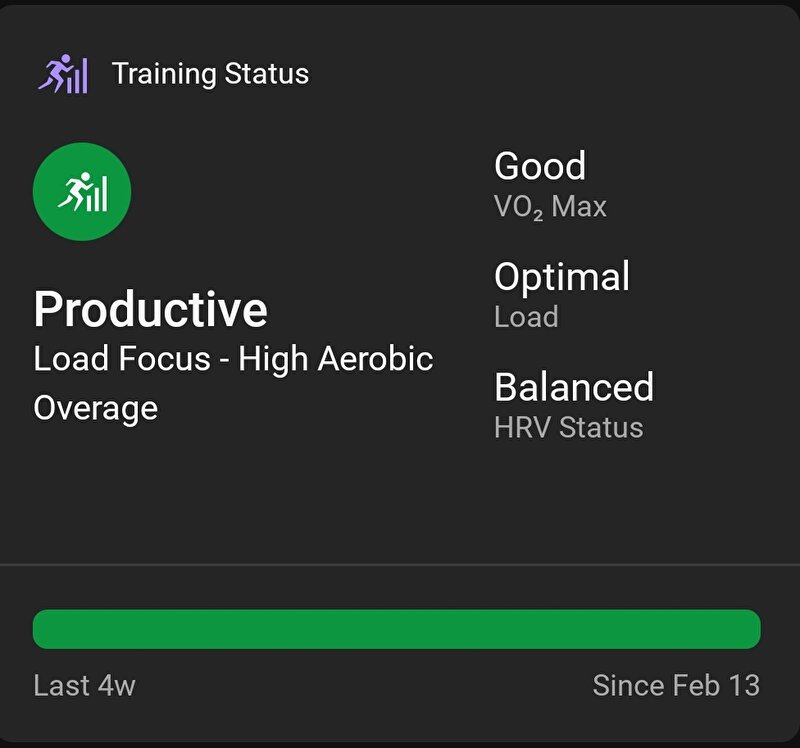This screenshot has width=800, height=748.
Task: Select the Productive status heading
Action: click(151, 309)
